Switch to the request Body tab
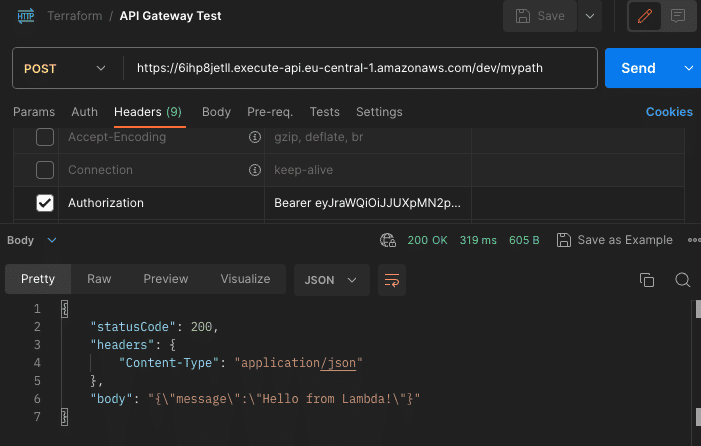The width and height of the screenshot is (701, 446). point(216,112)
